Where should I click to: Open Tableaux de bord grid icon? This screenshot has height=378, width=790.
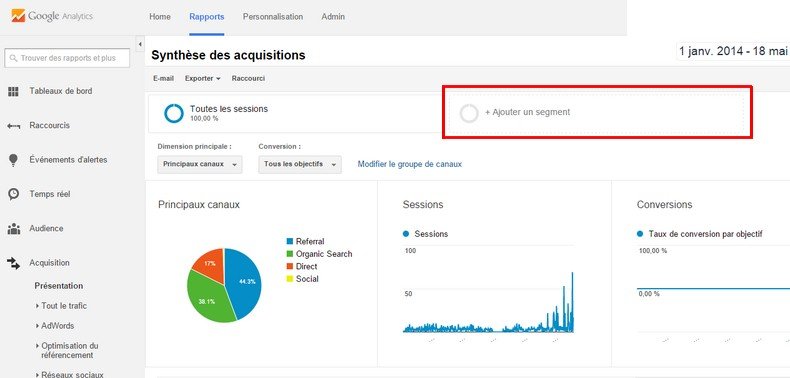click(x=13, y=92)
